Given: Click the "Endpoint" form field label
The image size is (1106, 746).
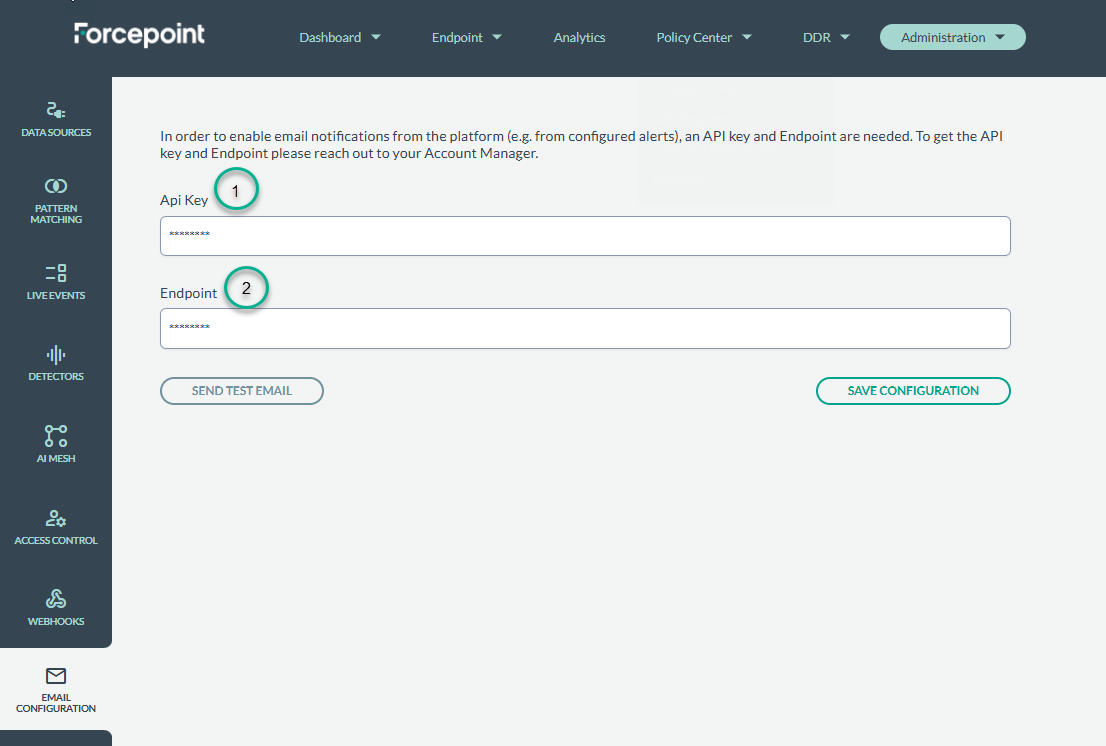Looking at the screenshot, I should (188, 293).
